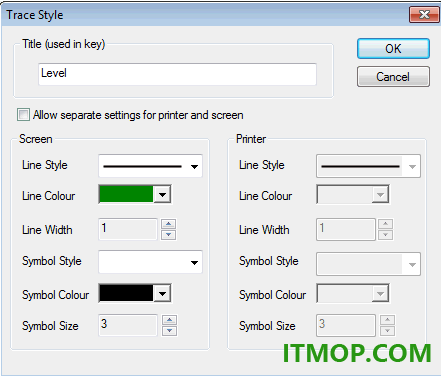The height and width of the screenshot is (376, 441).
Task: Open the Printer Symbol Style dropdown
Action: tap(368, 264)
